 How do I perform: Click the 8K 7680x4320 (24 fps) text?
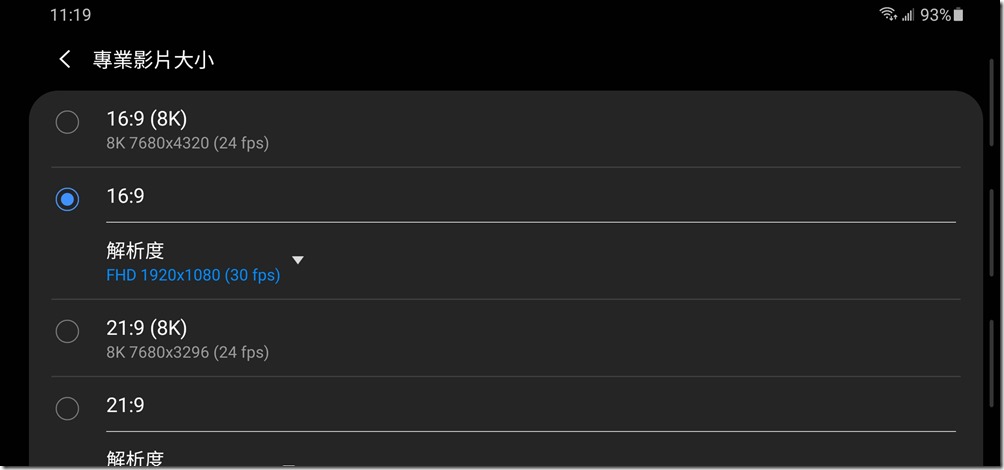[188, 143]
